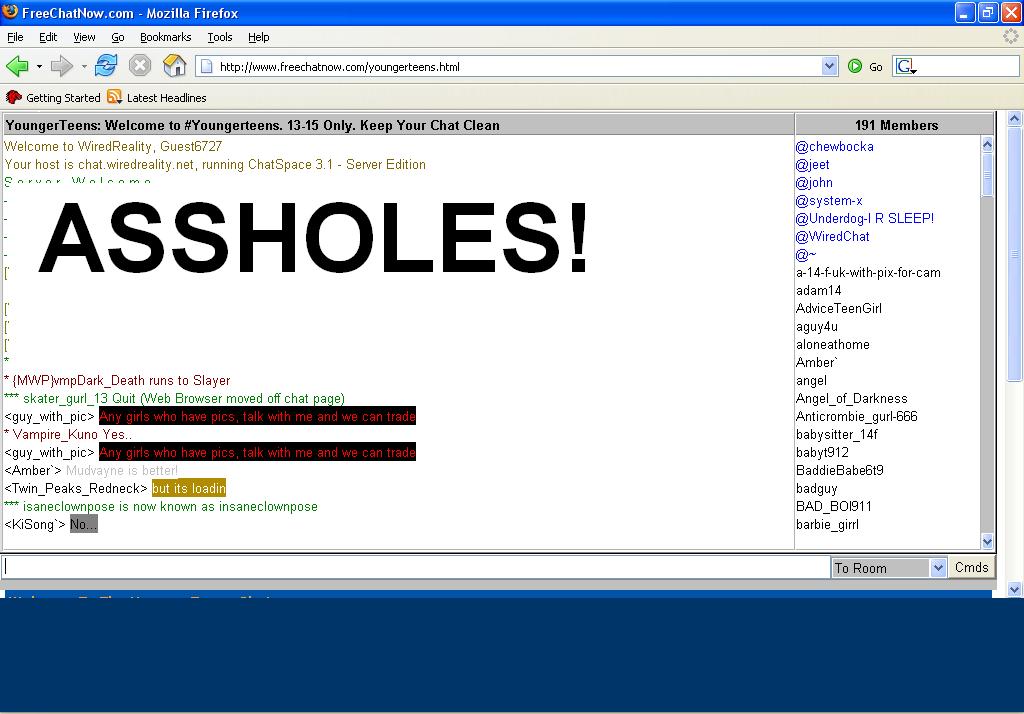
Task: Open the File menu
Action: [x=15, y=37]
